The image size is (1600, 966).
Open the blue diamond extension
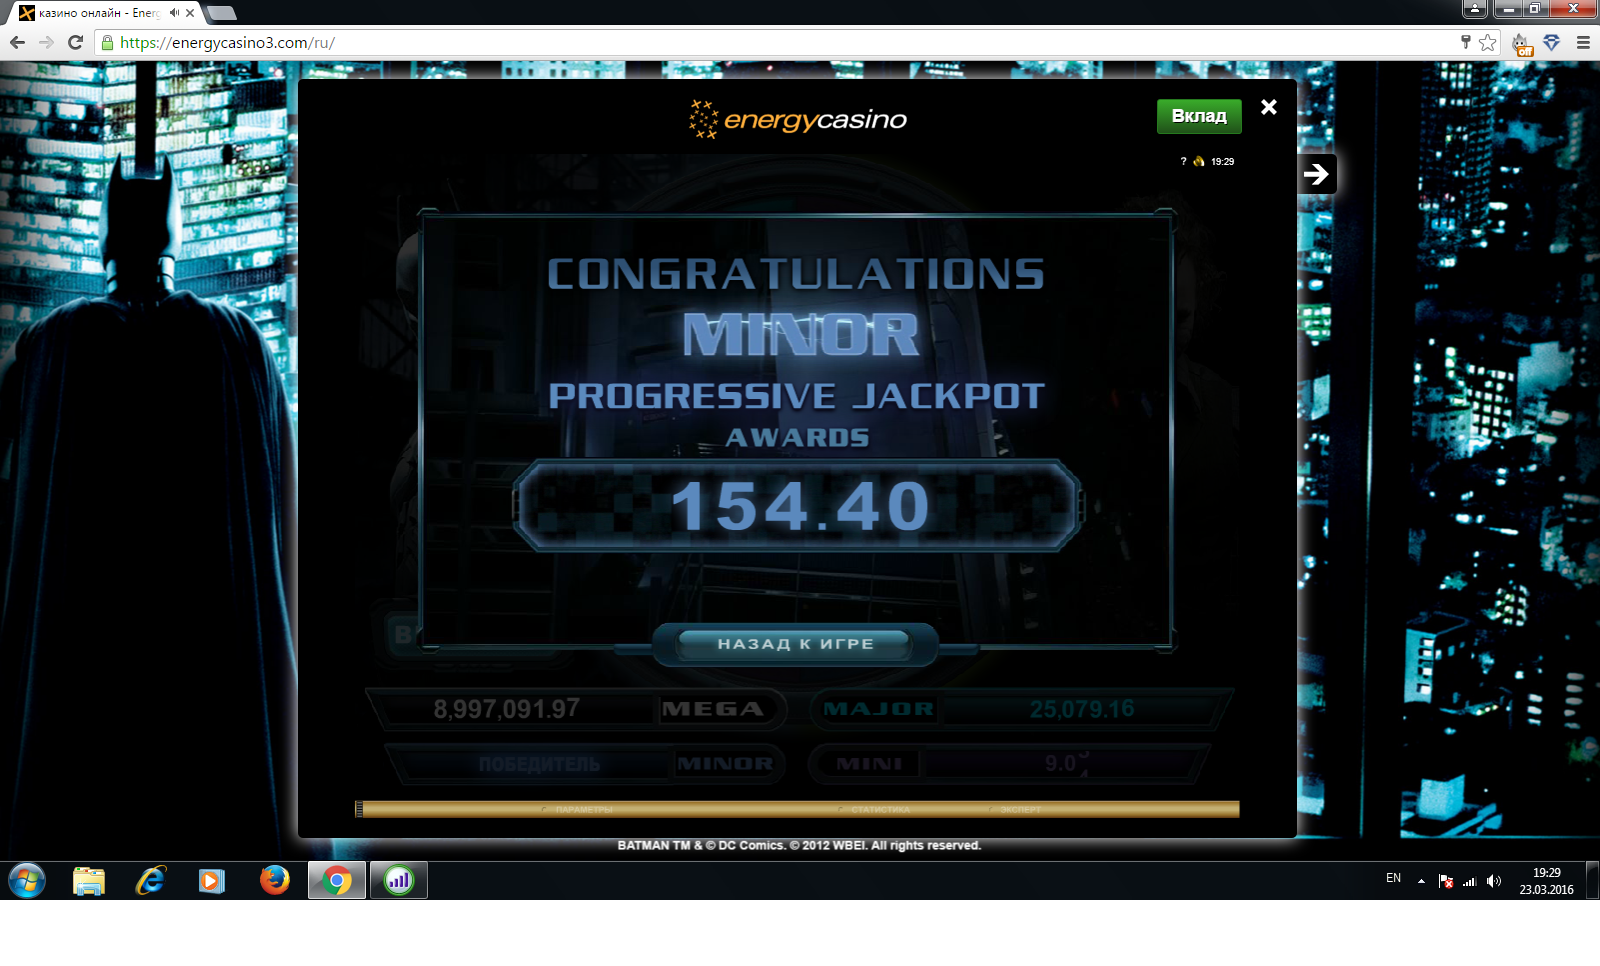[1551, 42]
